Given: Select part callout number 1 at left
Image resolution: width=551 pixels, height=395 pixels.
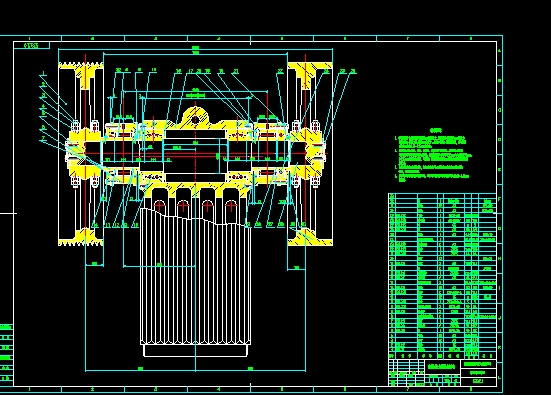Looking at the screenshot, I should 44,73.
